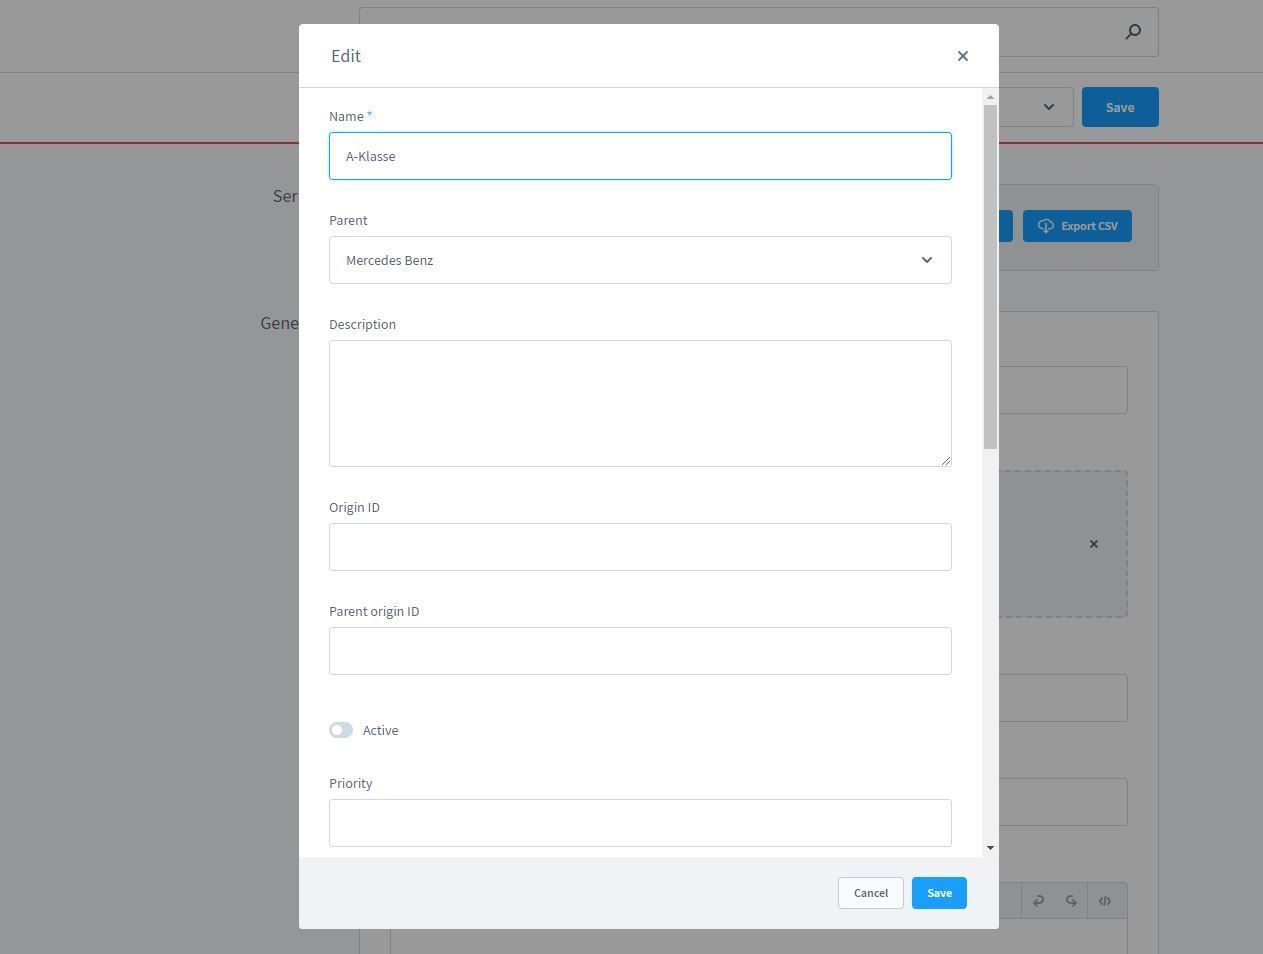Click the chevron arrow in the Parent select
Image resolution: width=1263 pixels, height=954 pixels.
coord(927,260)
